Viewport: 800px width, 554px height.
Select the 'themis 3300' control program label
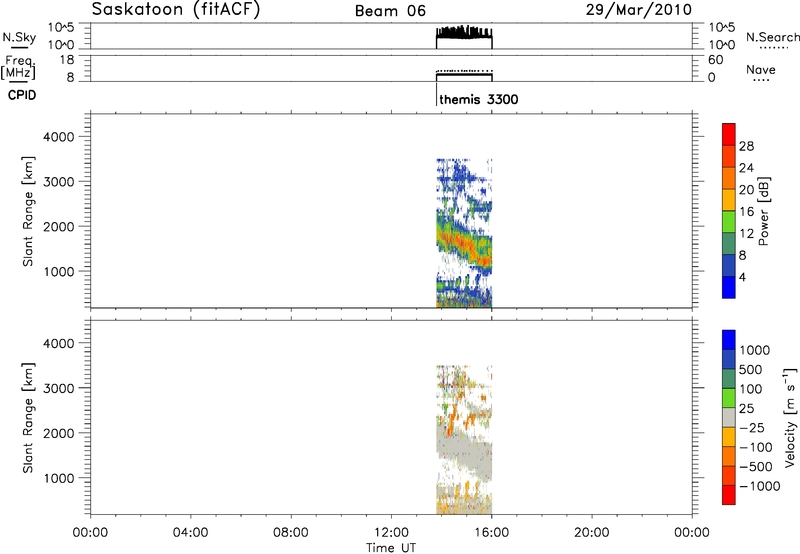point(479,99)
